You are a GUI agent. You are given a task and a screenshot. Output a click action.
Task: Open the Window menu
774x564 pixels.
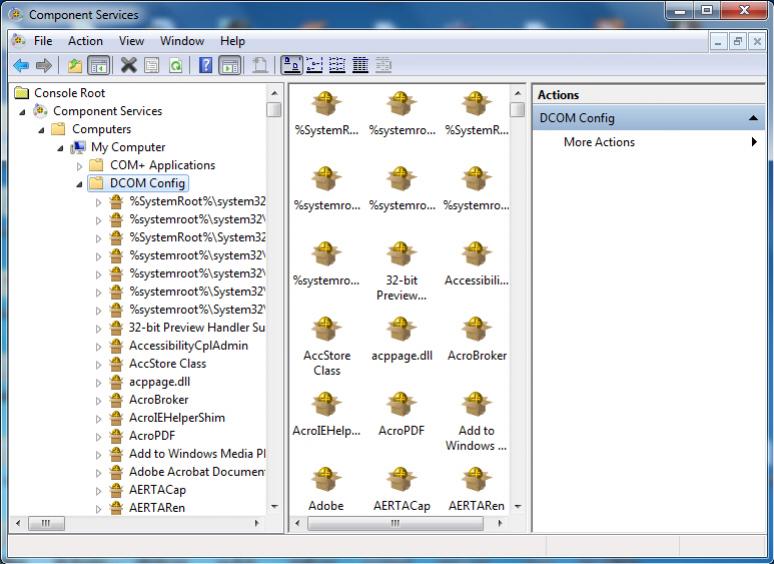182,41
